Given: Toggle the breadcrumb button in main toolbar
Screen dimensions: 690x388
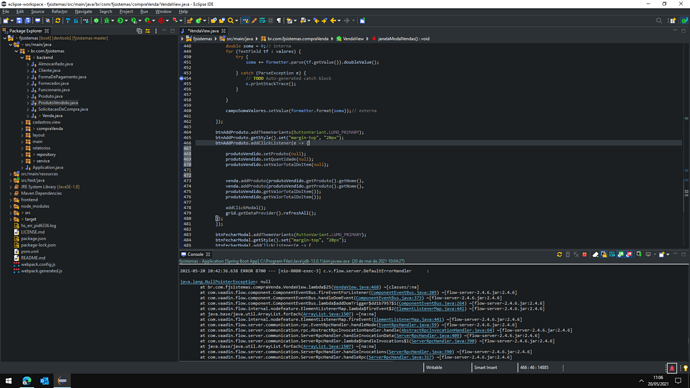Looking at the screenshot, I should click(245, 21).
